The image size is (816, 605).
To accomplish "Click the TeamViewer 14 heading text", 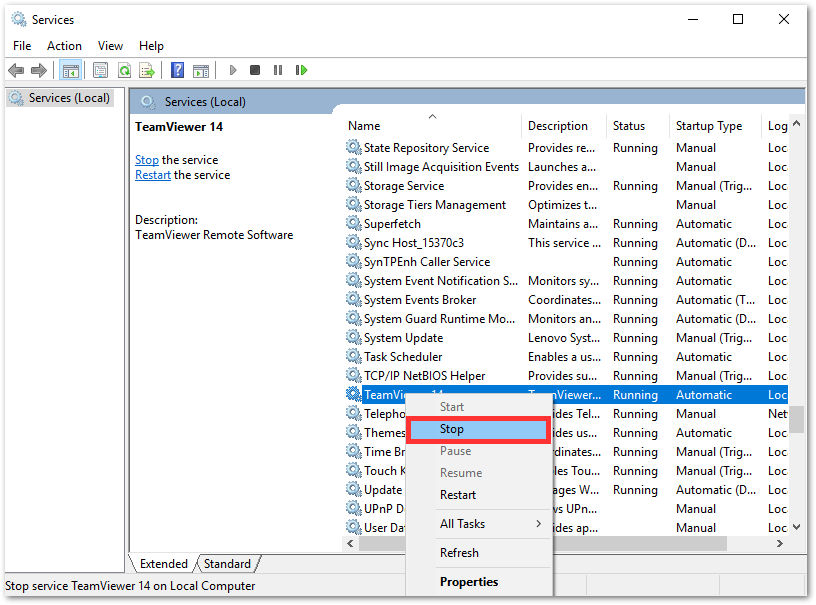I will click(178, 127).
